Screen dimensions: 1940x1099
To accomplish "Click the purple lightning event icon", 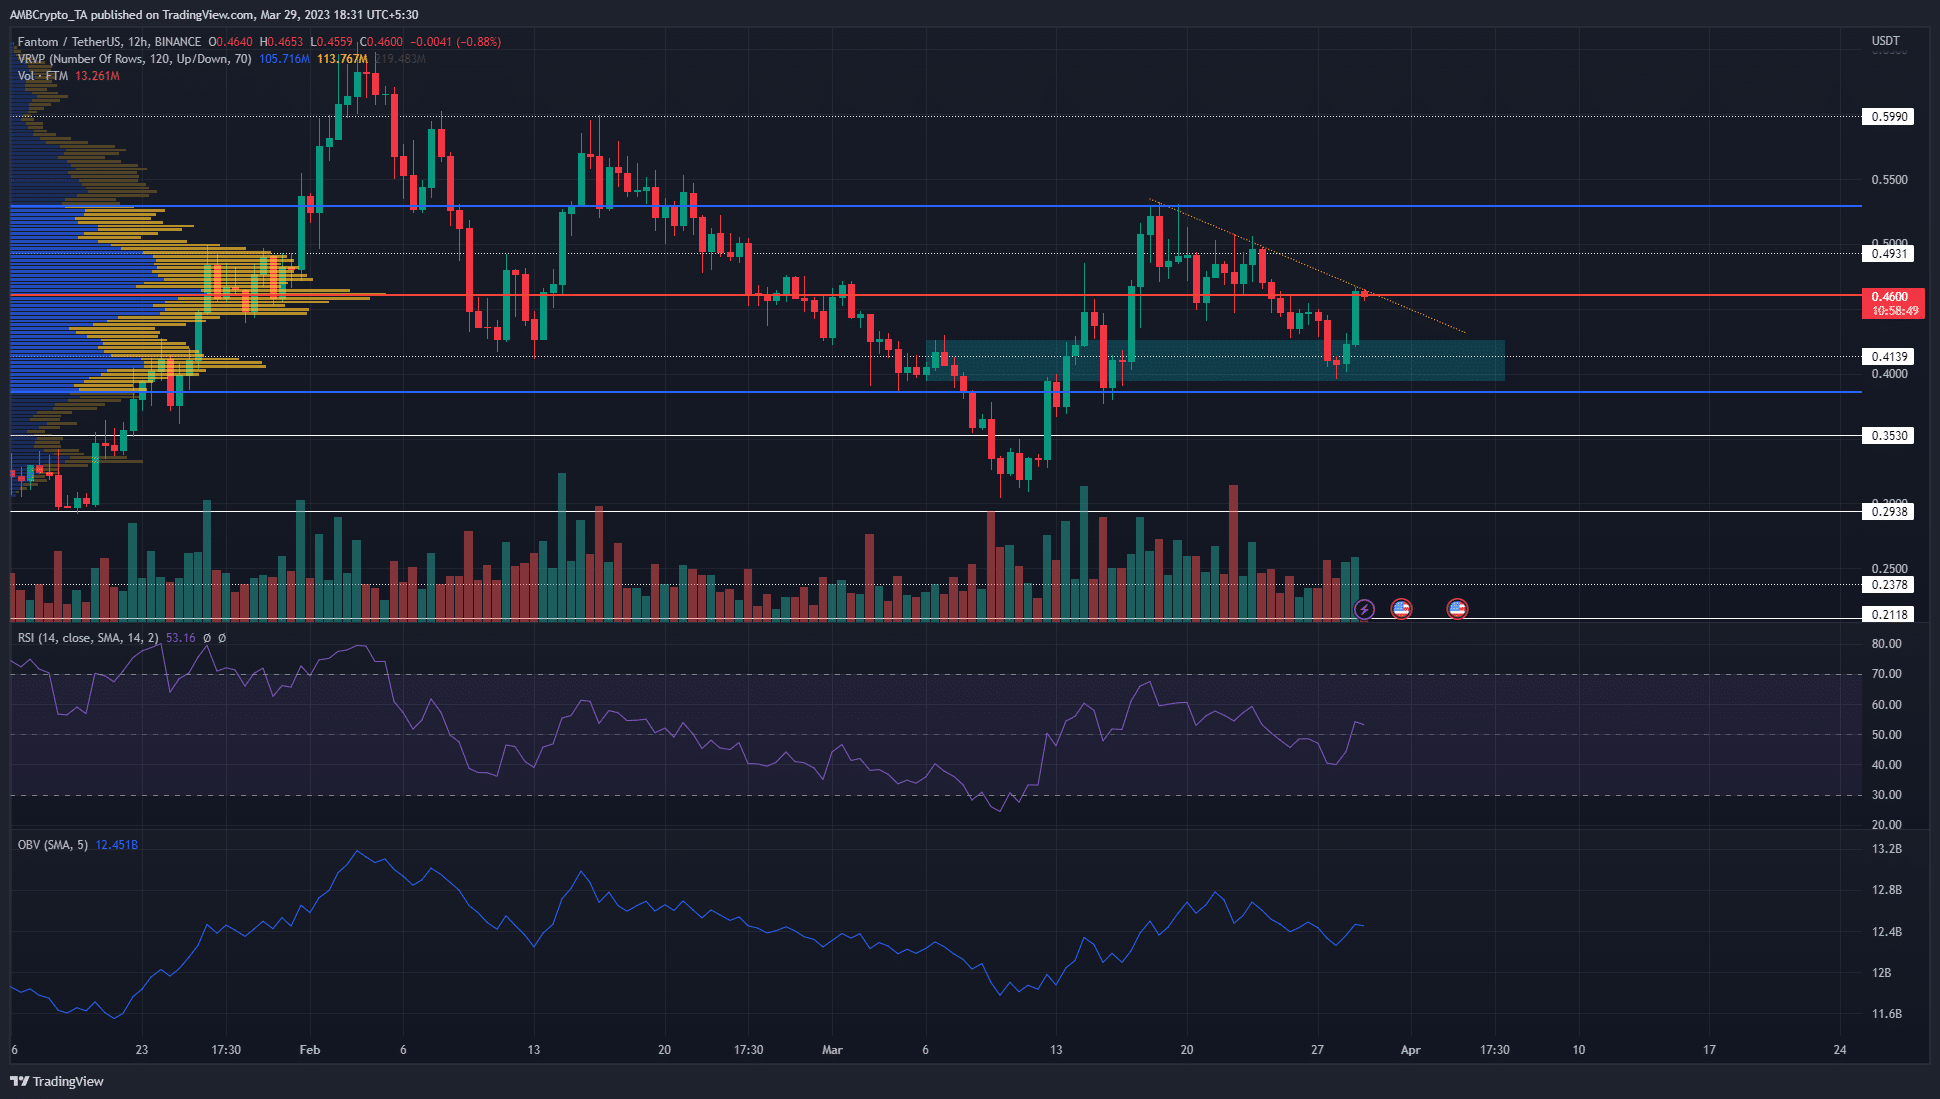I will (x=1364, y=609).
